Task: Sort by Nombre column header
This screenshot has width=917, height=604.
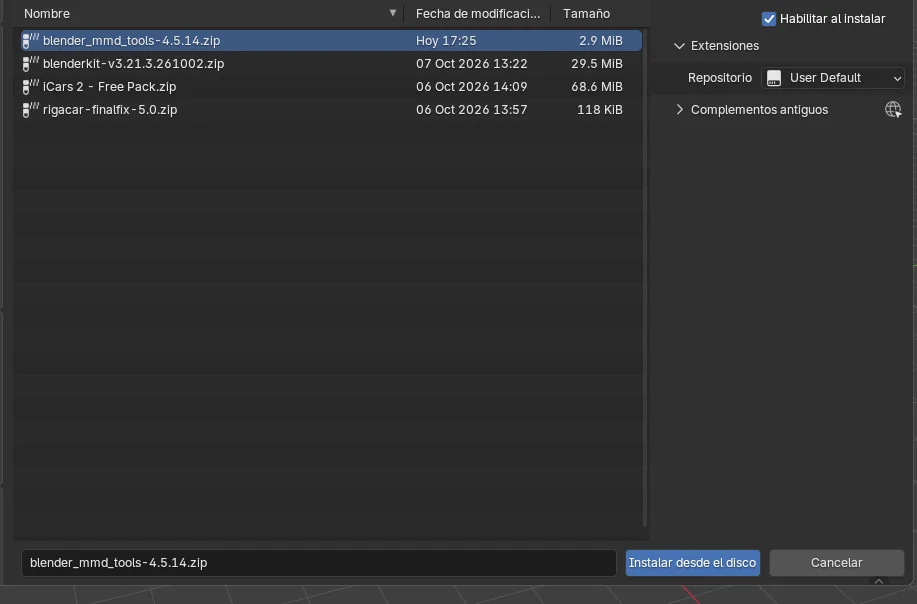Action: click(47, 13)
